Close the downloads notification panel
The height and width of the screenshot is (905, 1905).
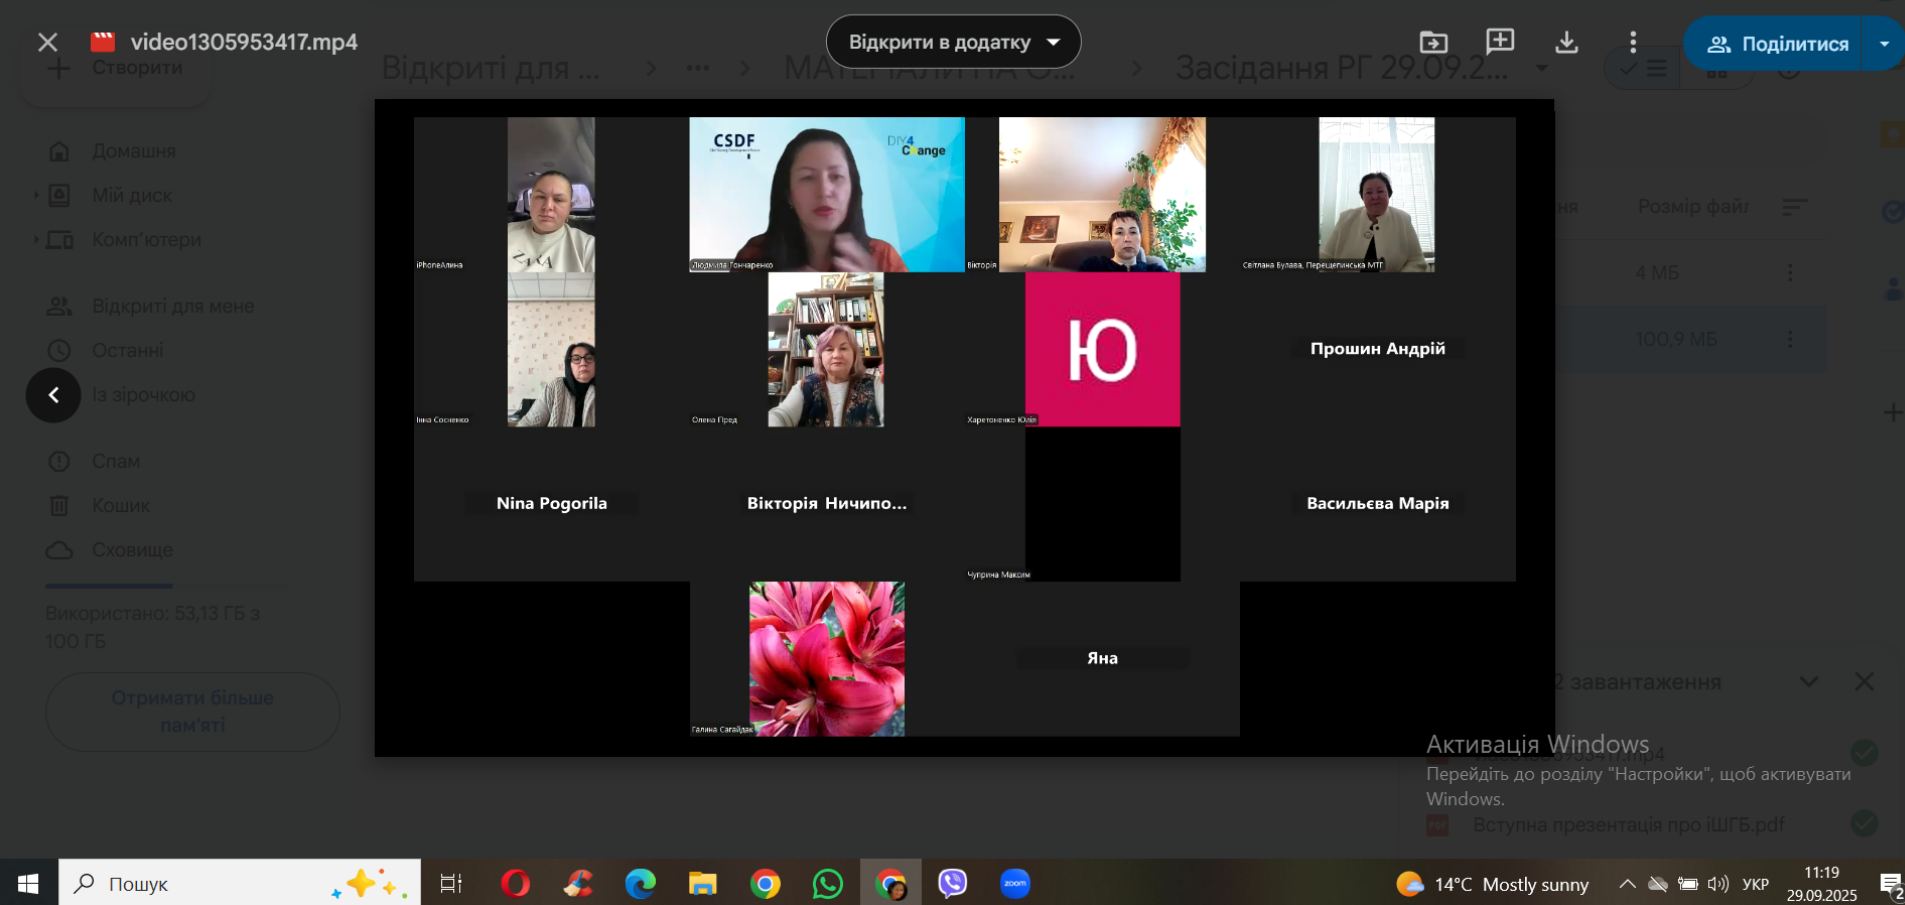[1864, 682]
